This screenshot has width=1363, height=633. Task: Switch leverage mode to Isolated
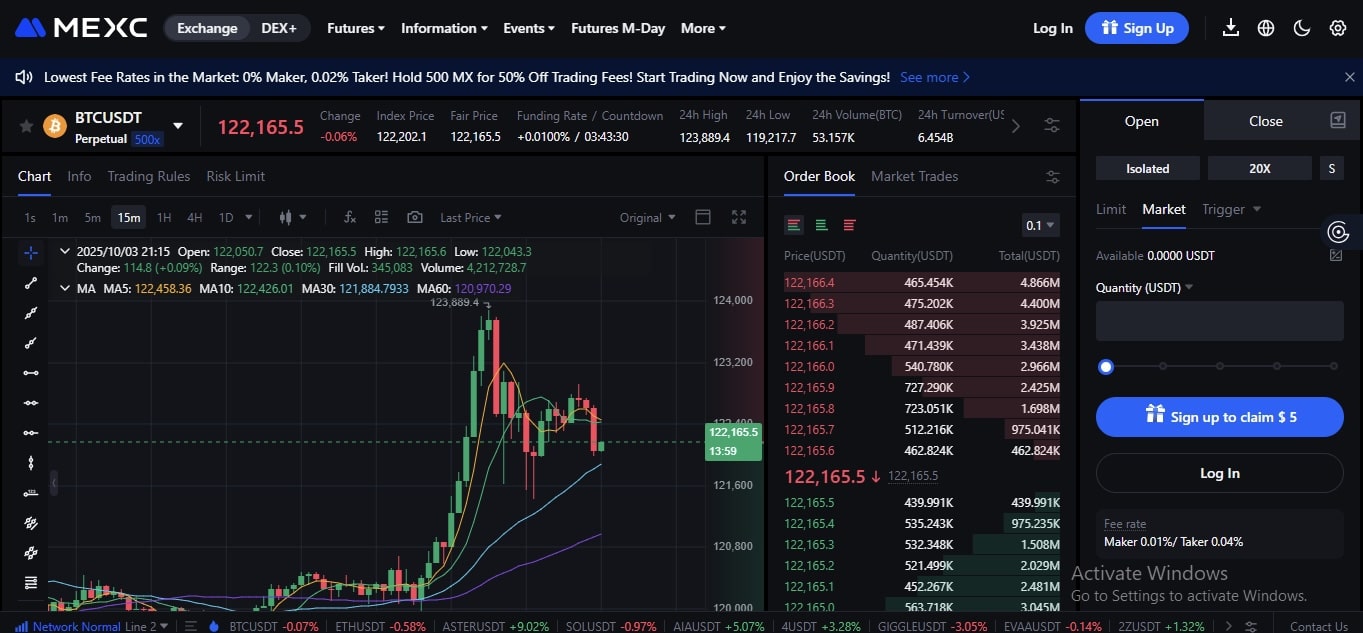(1147, 168)
